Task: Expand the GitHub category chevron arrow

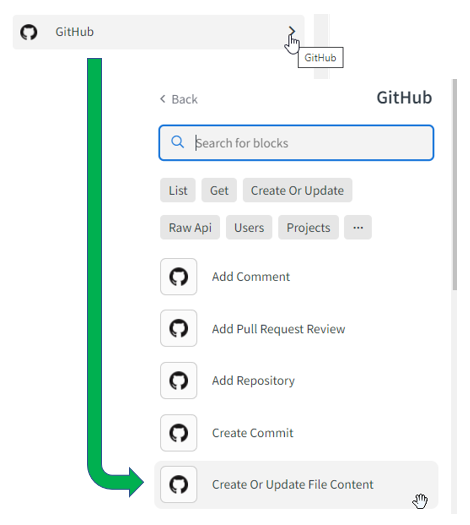Action: 292,31
